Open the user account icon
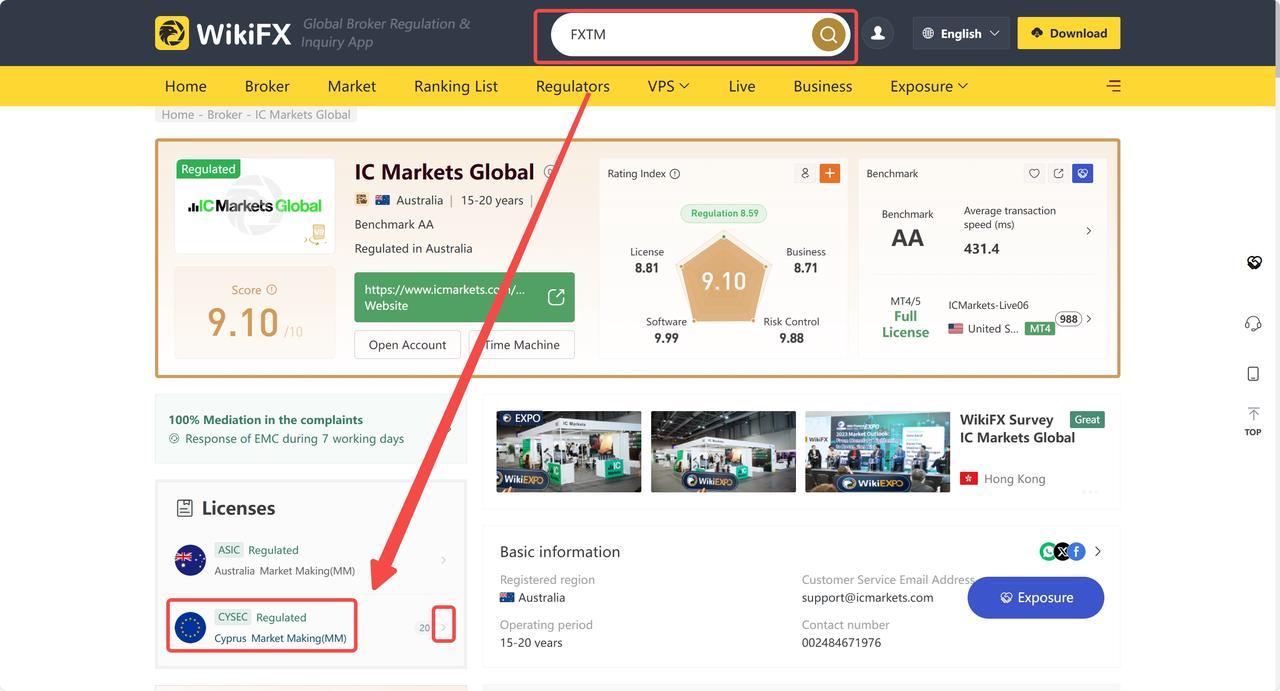 coord(878,33)
